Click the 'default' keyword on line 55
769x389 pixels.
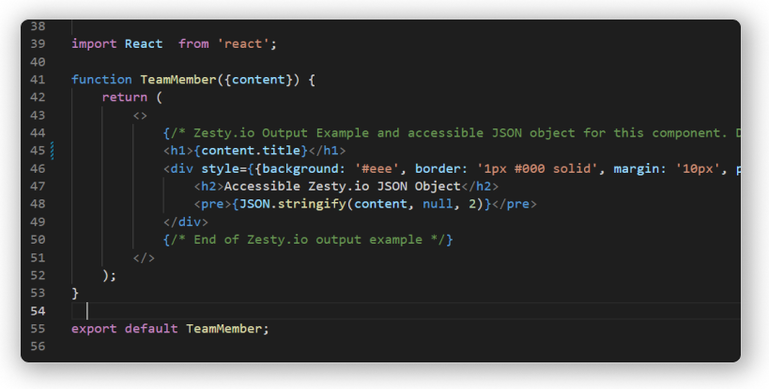click(151, 329)
